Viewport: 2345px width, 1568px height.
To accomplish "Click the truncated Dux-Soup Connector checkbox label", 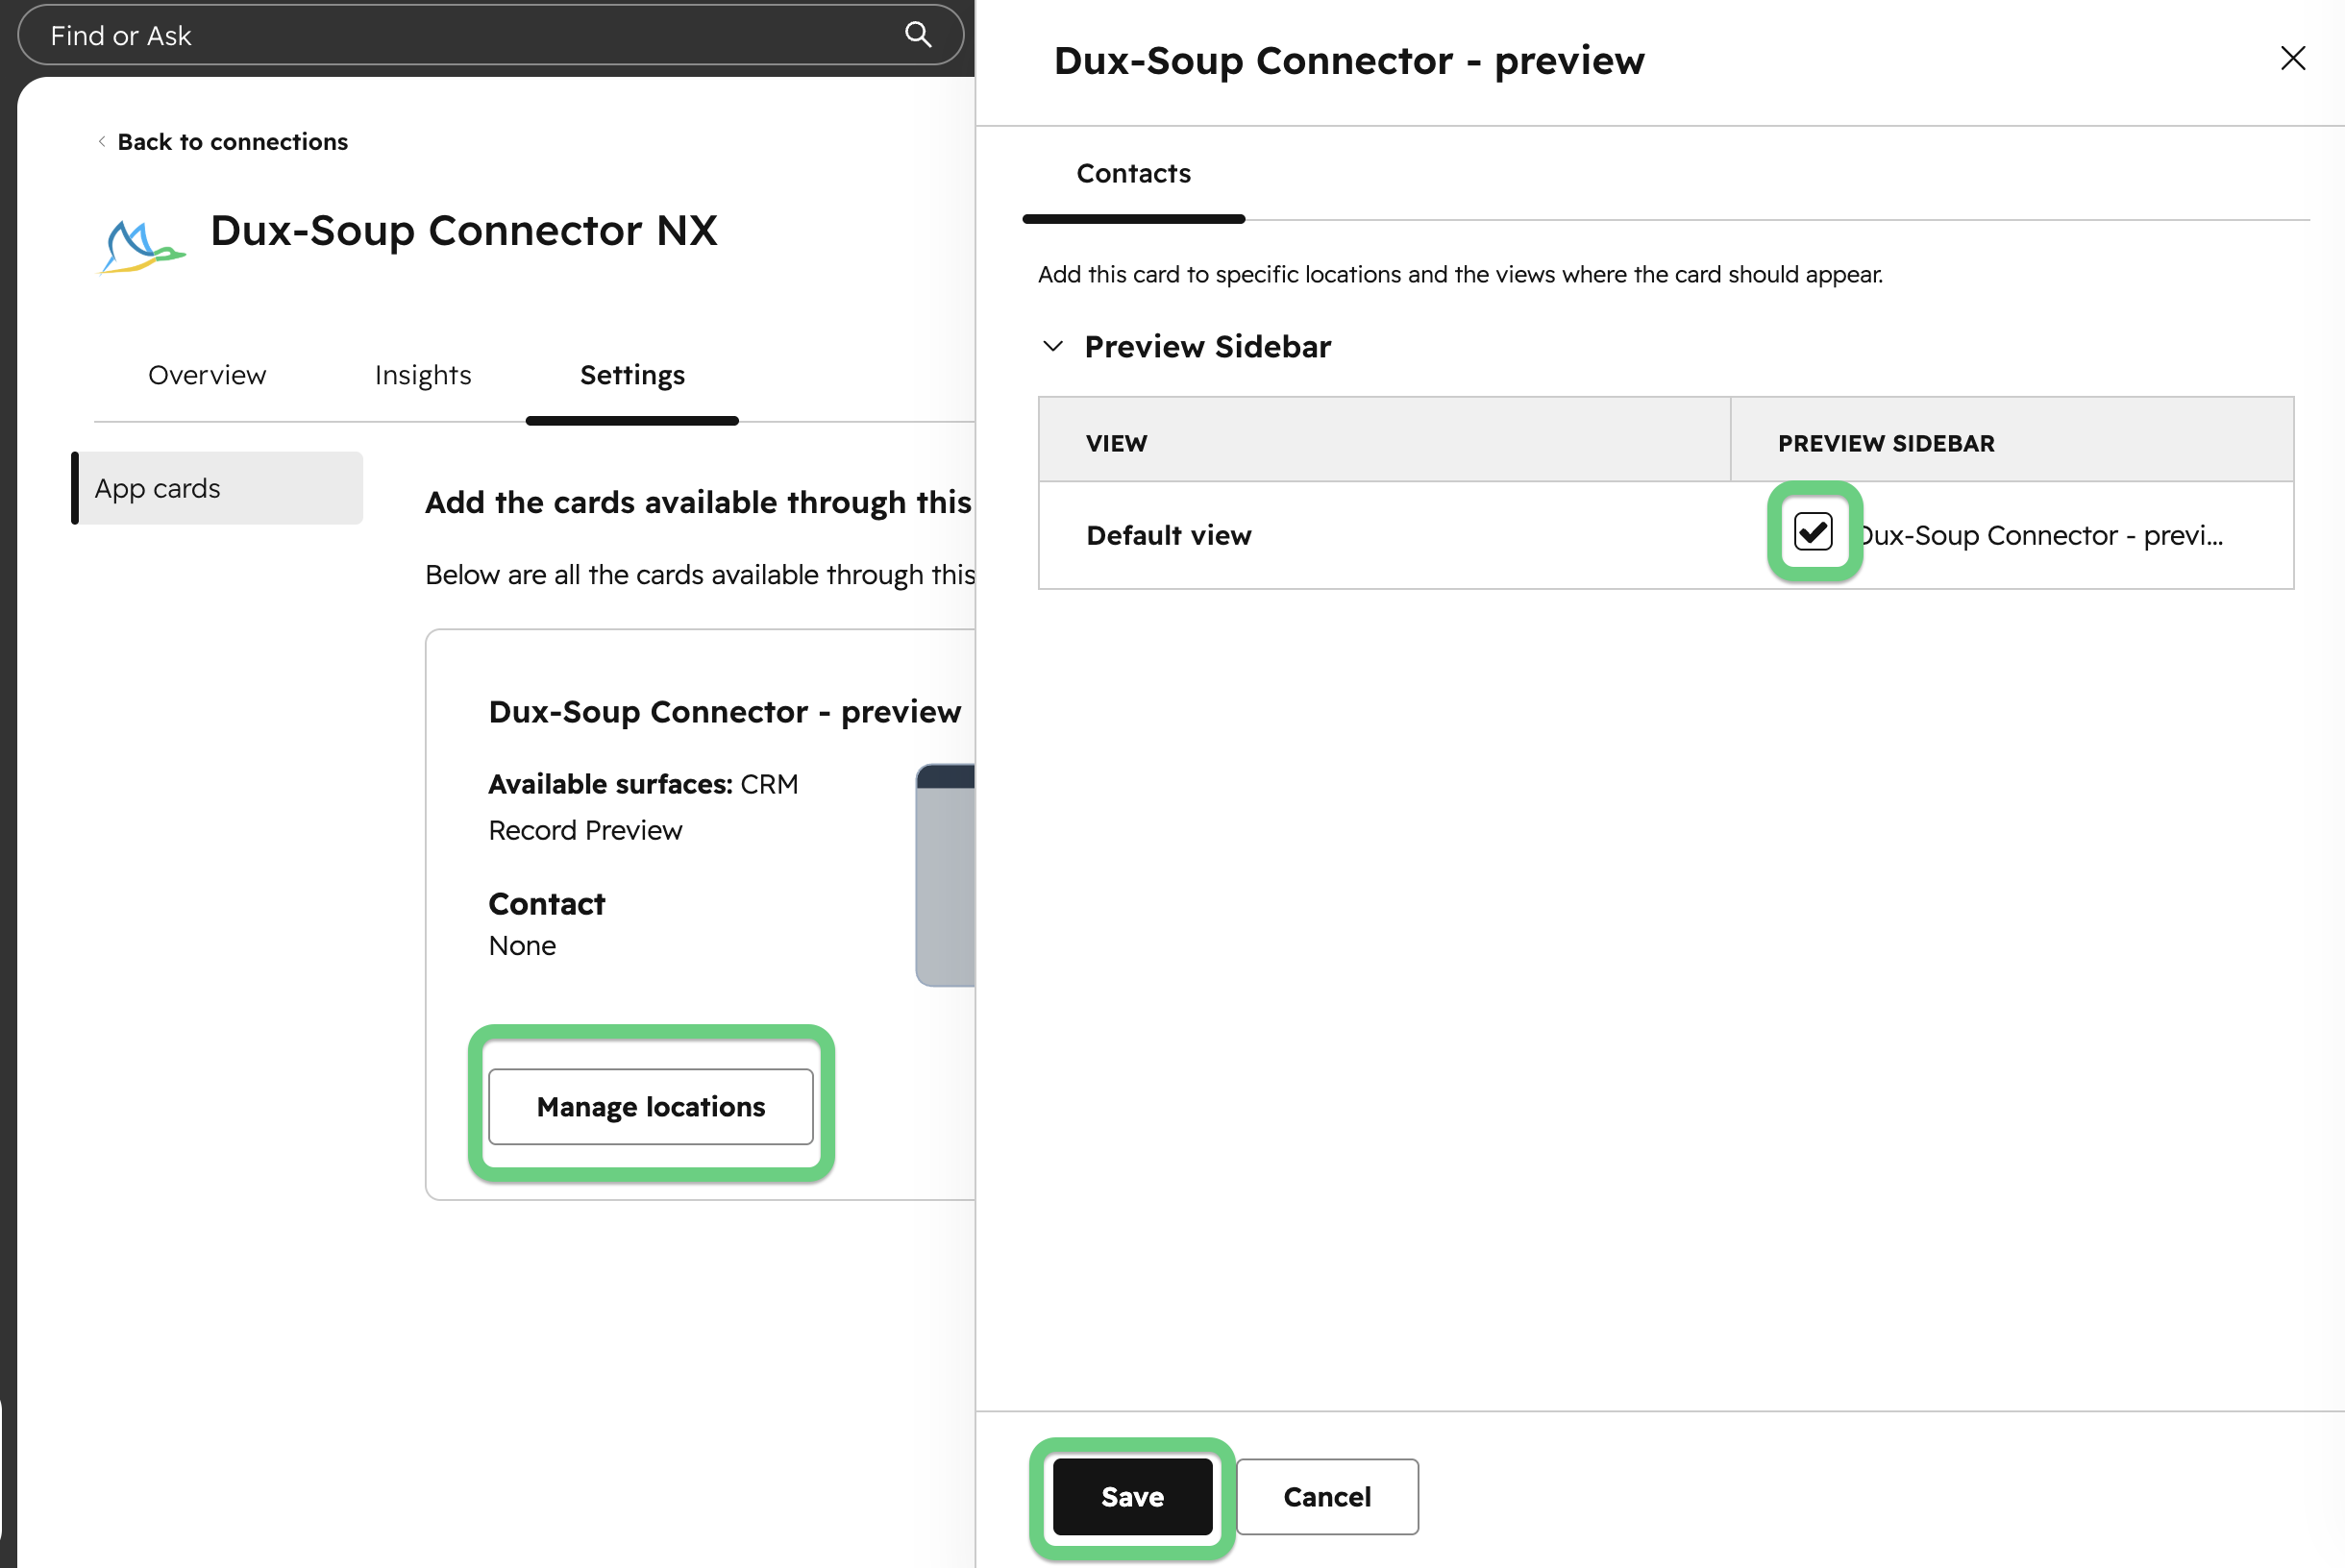I will (2040, 536).
